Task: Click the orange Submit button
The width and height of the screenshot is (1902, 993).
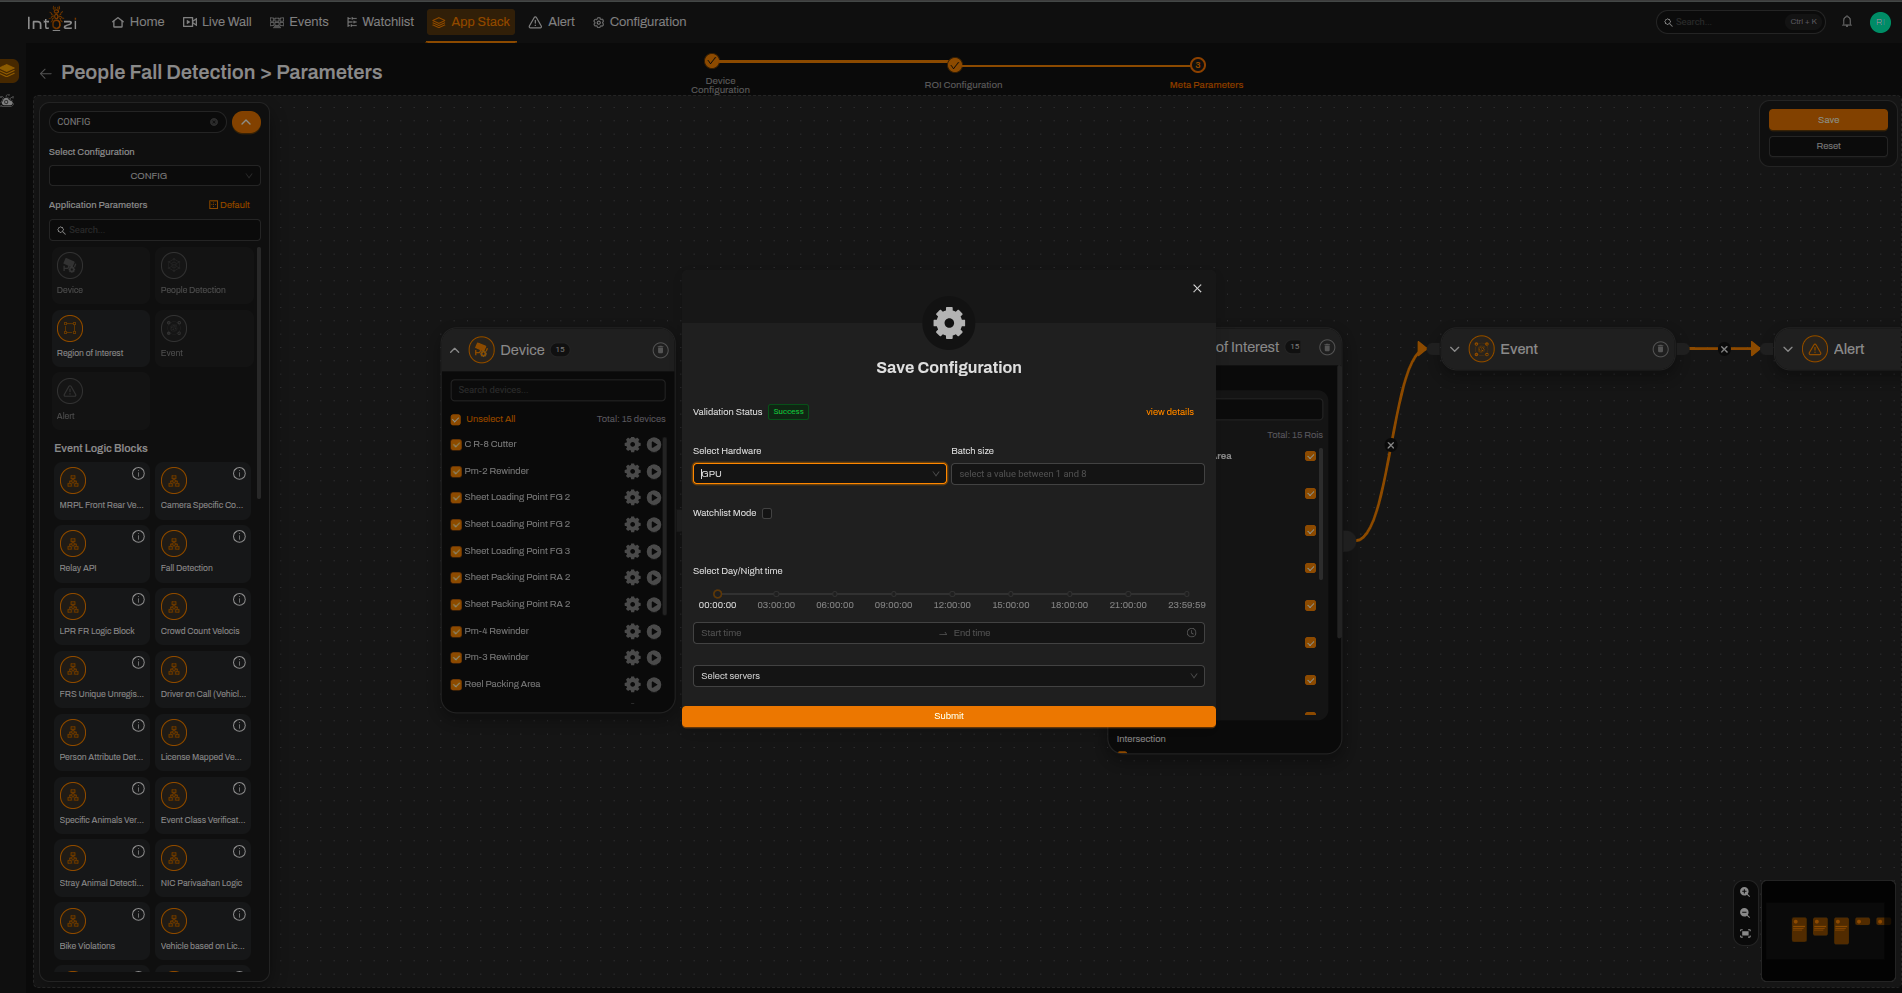Action: pos(948,716)
